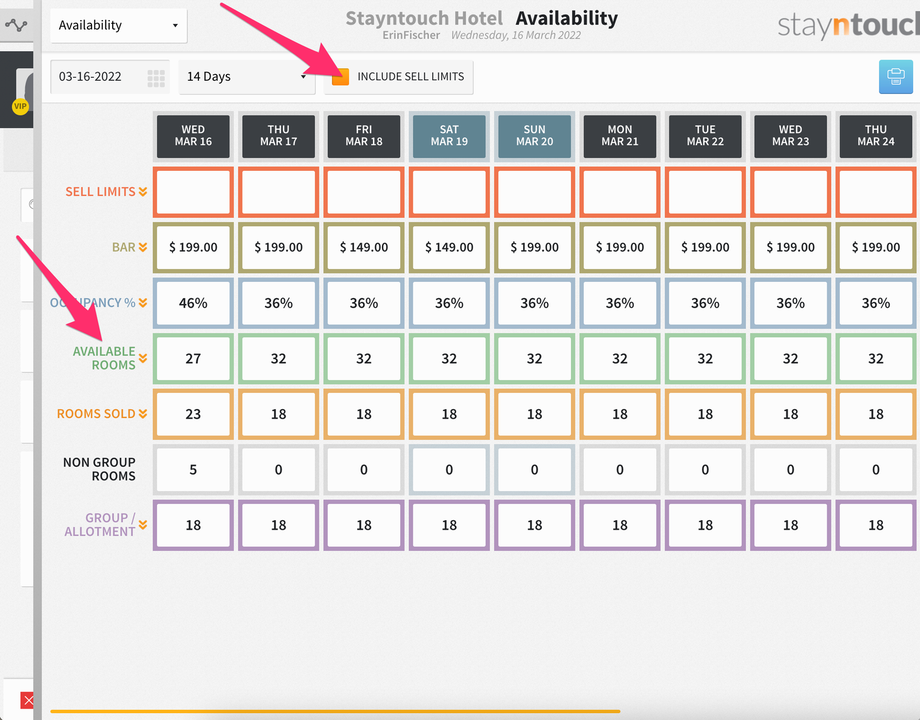Screen dimensions: 920x720
Task: Expand the Rooms Sold row chevron
Action: click(x=143, y=414)
